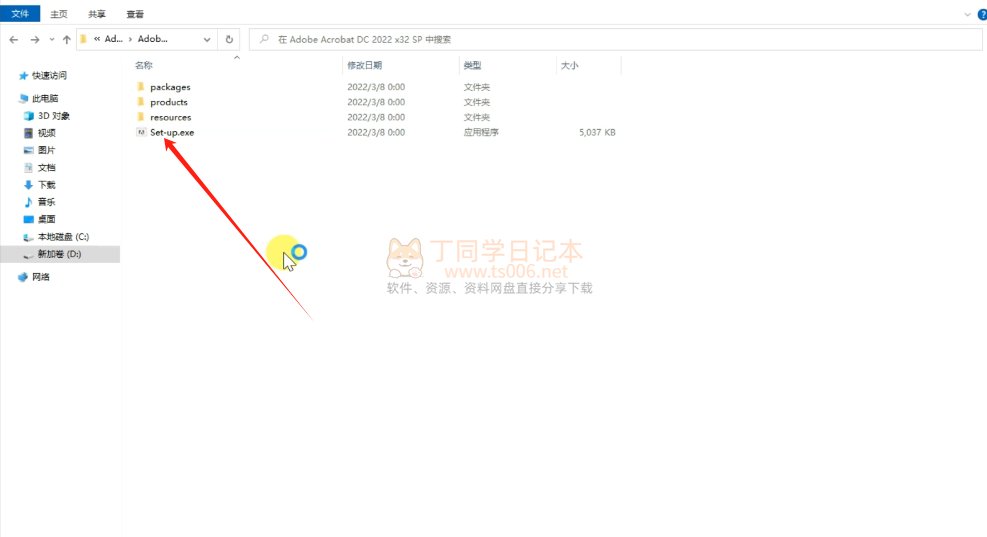Image resolution: width=987 pixels, height=537 pixels.
Task: Click the search magnifier icon
Action: (x=264, y=39)
